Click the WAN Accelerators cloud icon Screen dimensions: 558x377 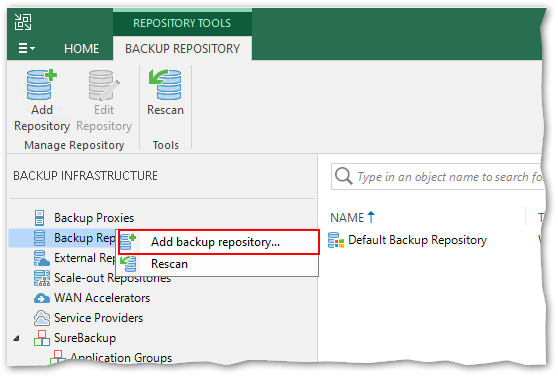coord(42,298)
